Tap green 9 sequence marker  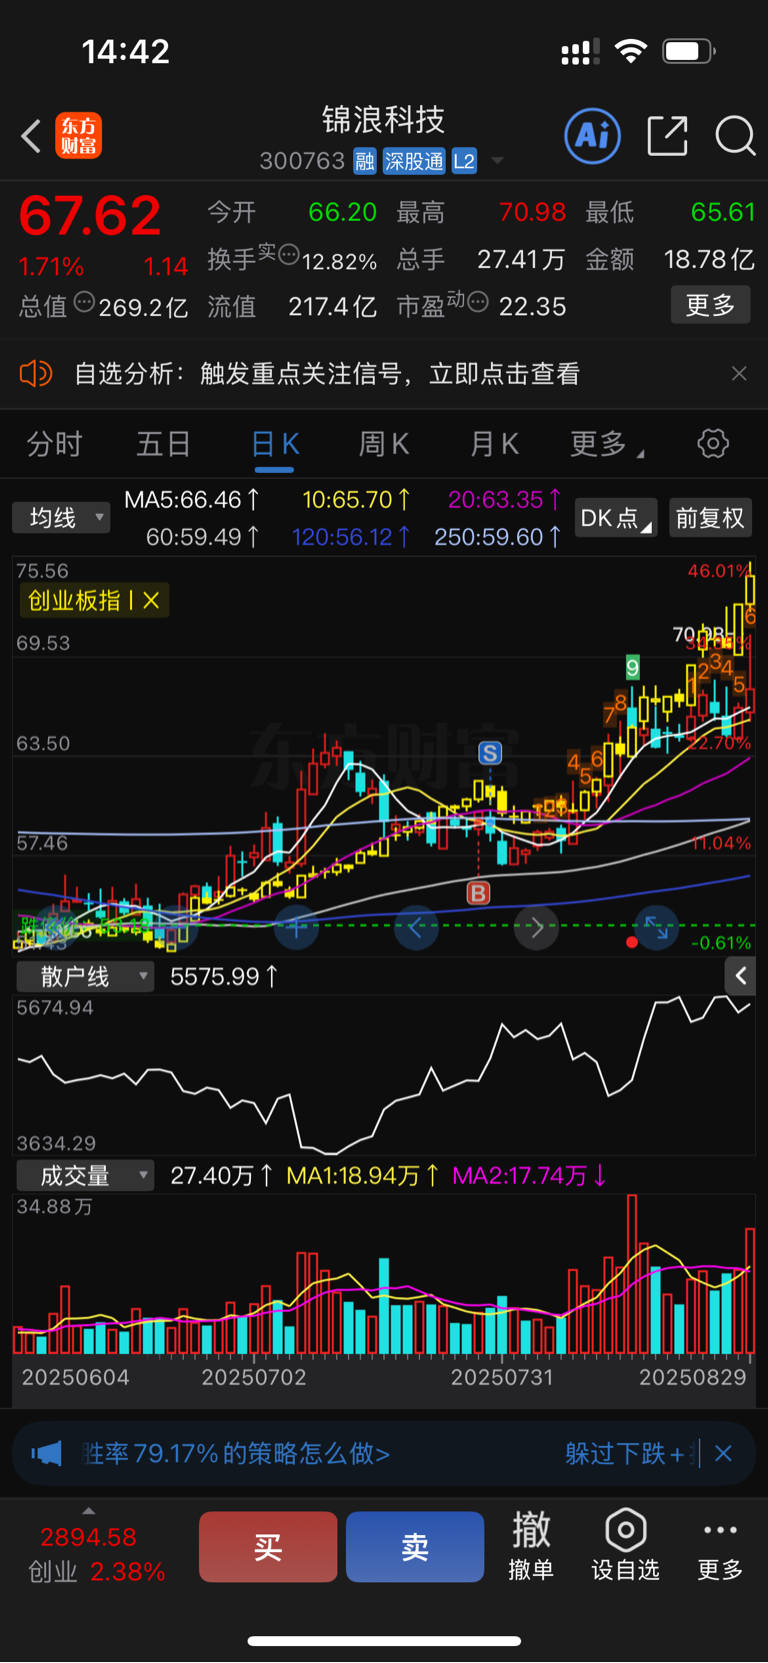click(632, 667)
